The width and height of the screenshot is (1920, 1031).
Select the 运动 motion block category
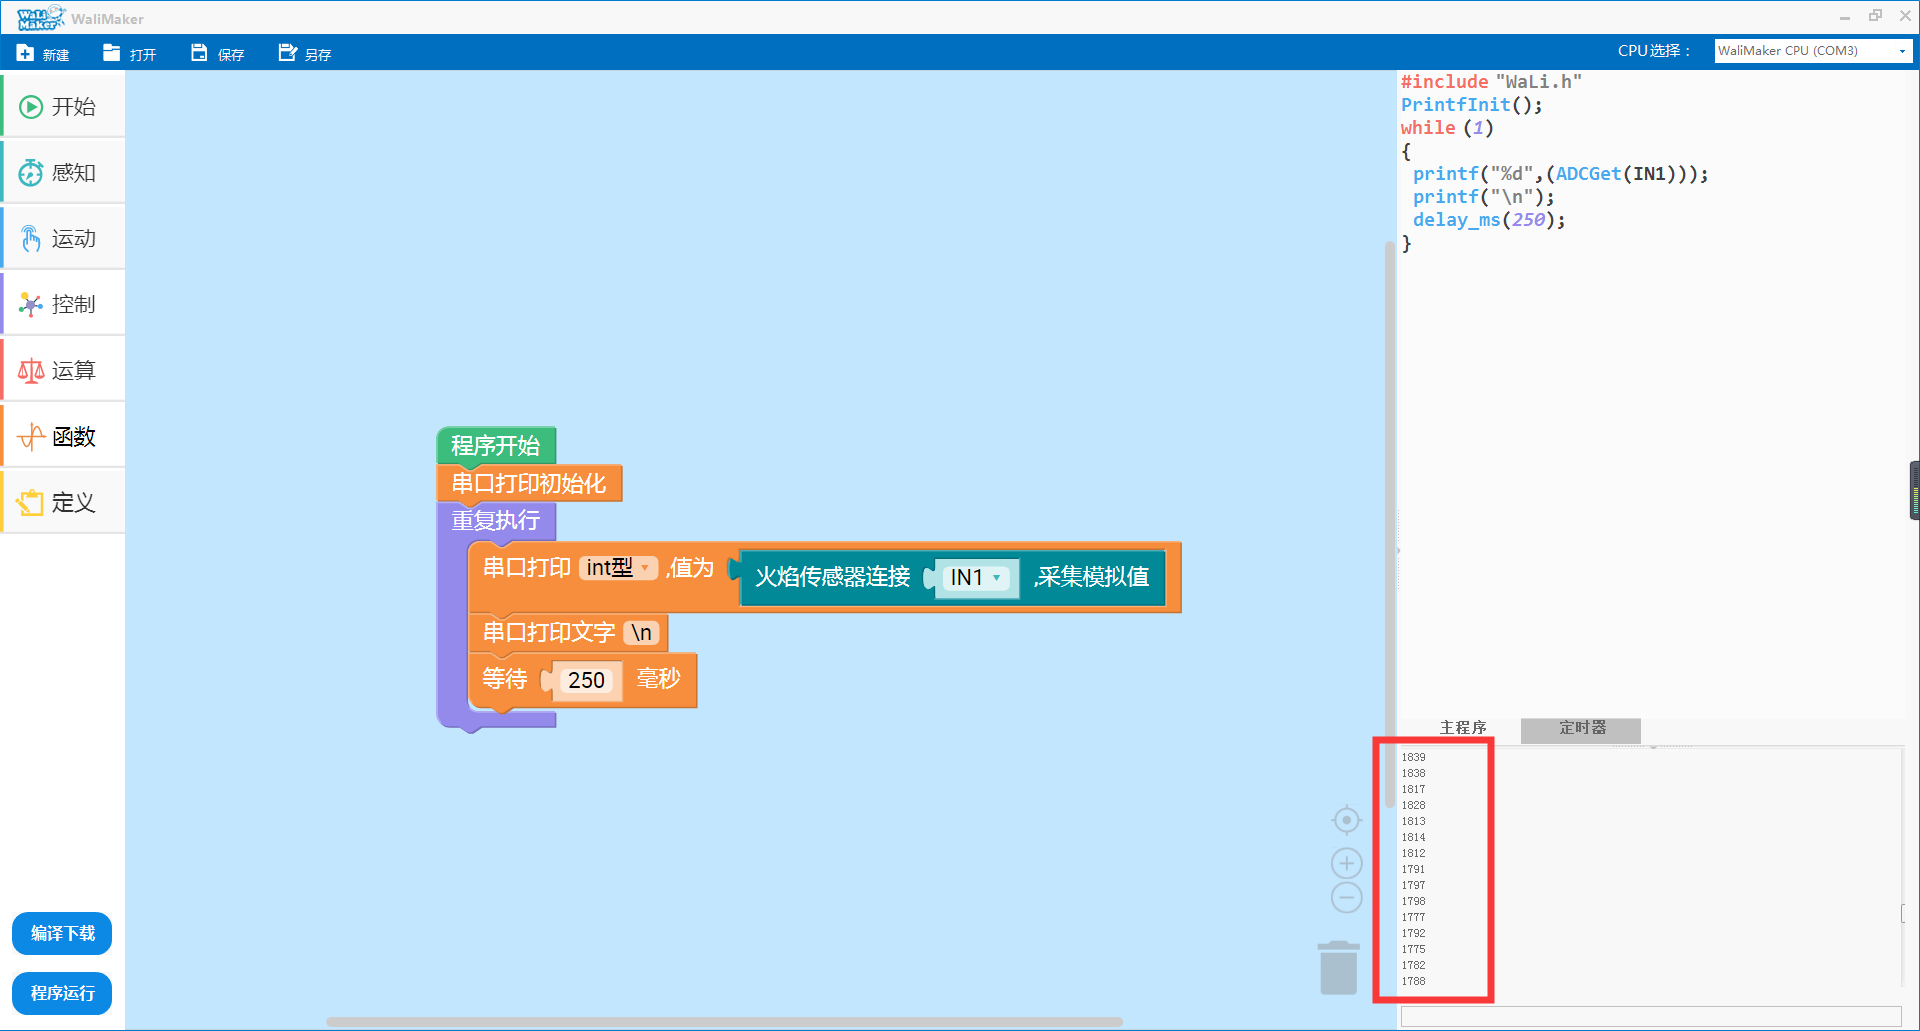(62, 239)
